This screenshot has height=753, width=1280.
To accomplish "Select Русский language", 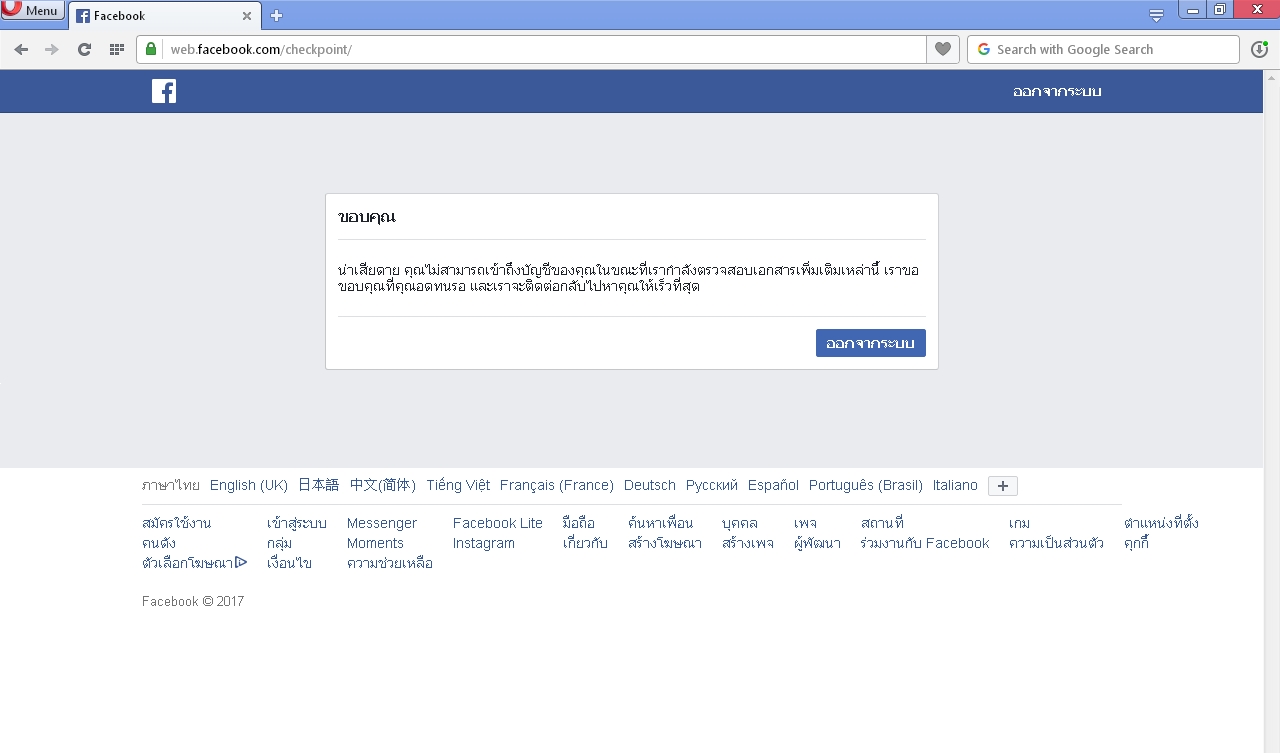I will point(712,485).
